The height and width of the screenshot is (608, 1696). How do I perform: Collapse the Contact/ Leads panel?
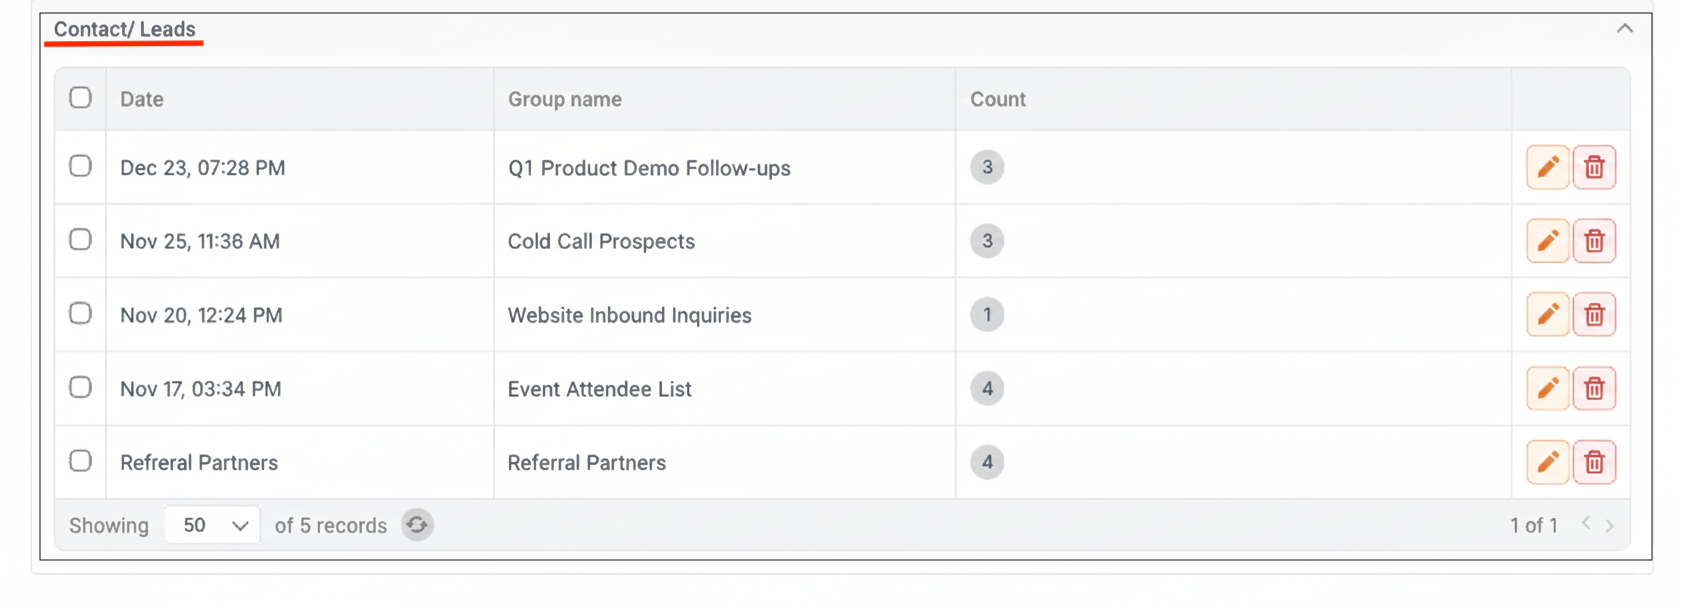(x=1624, y=29)
